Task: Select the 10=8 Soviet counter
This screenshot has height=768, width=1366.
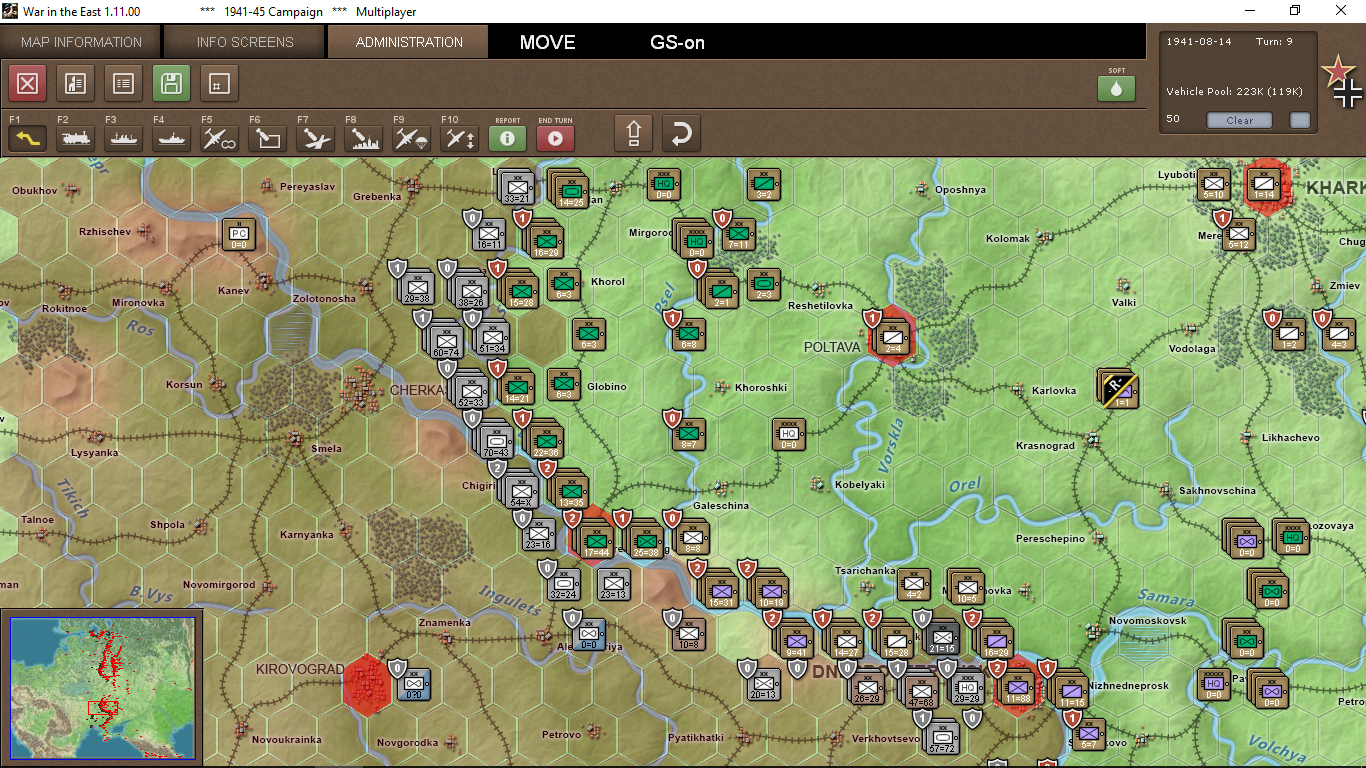Action: [689, 634]
